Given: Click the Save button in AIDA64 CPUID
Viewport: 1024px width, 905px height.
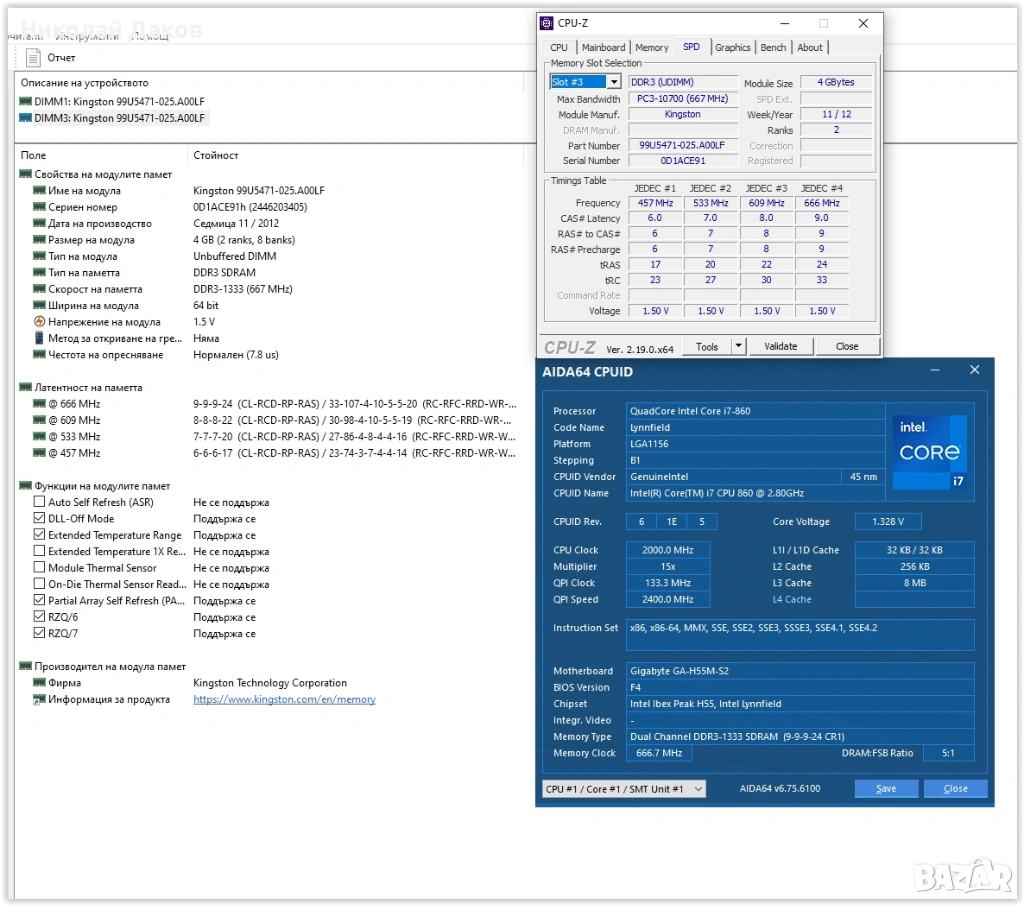Looking at the screenshot, I should (885, 789).
